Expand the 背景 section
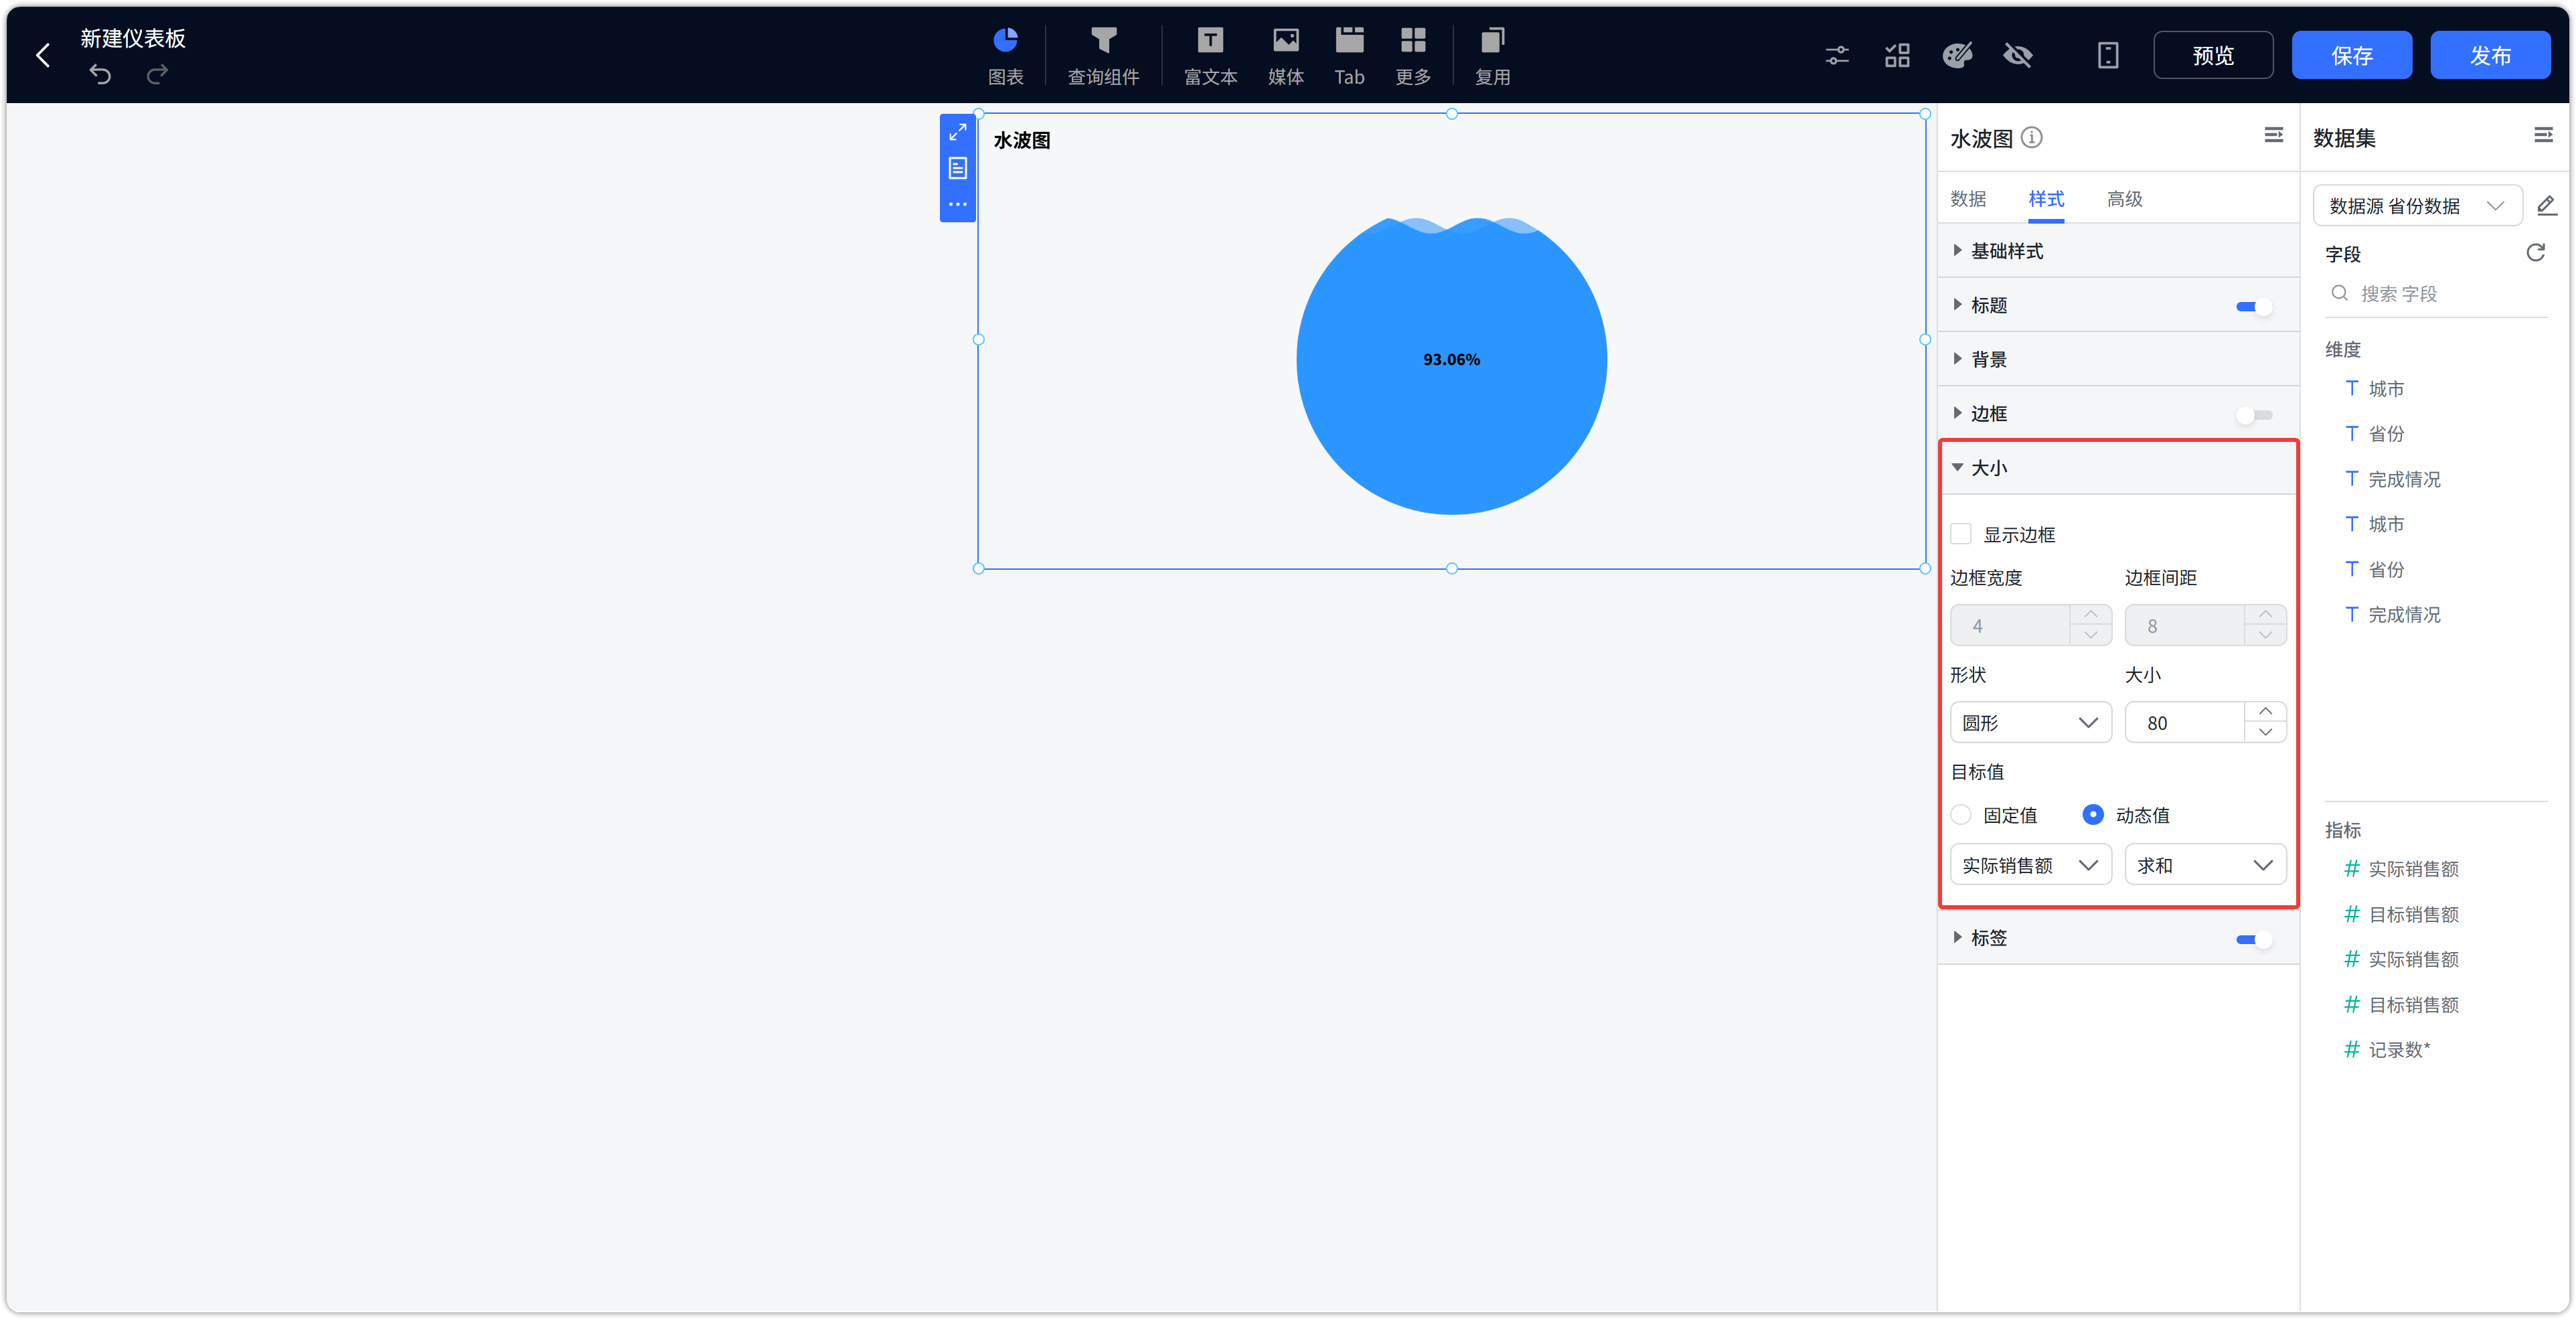Image resolution: width=2576 pixels, height=1319 pixels. pos(2118,359)
